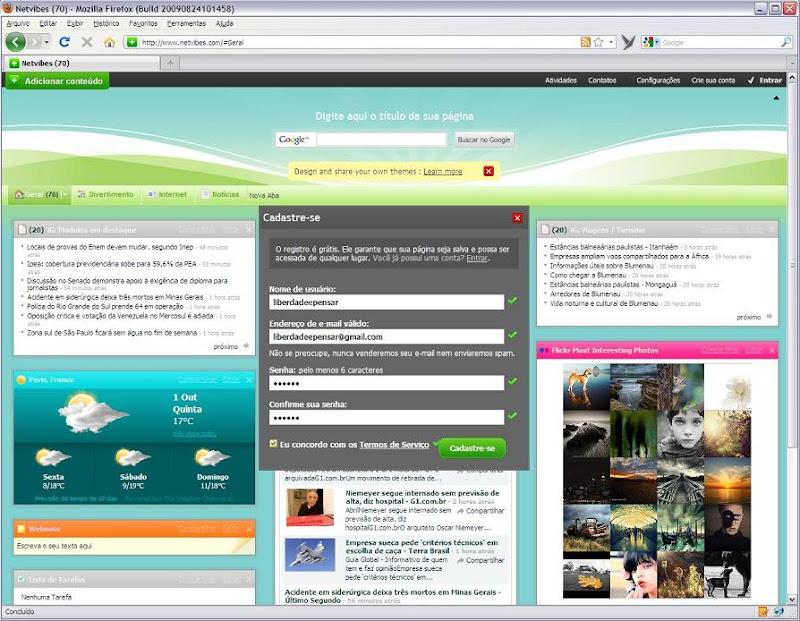This screenshot has width=800, height=621.
Task: Open Contatos in the top bar
Action: (x=602, y=80)
